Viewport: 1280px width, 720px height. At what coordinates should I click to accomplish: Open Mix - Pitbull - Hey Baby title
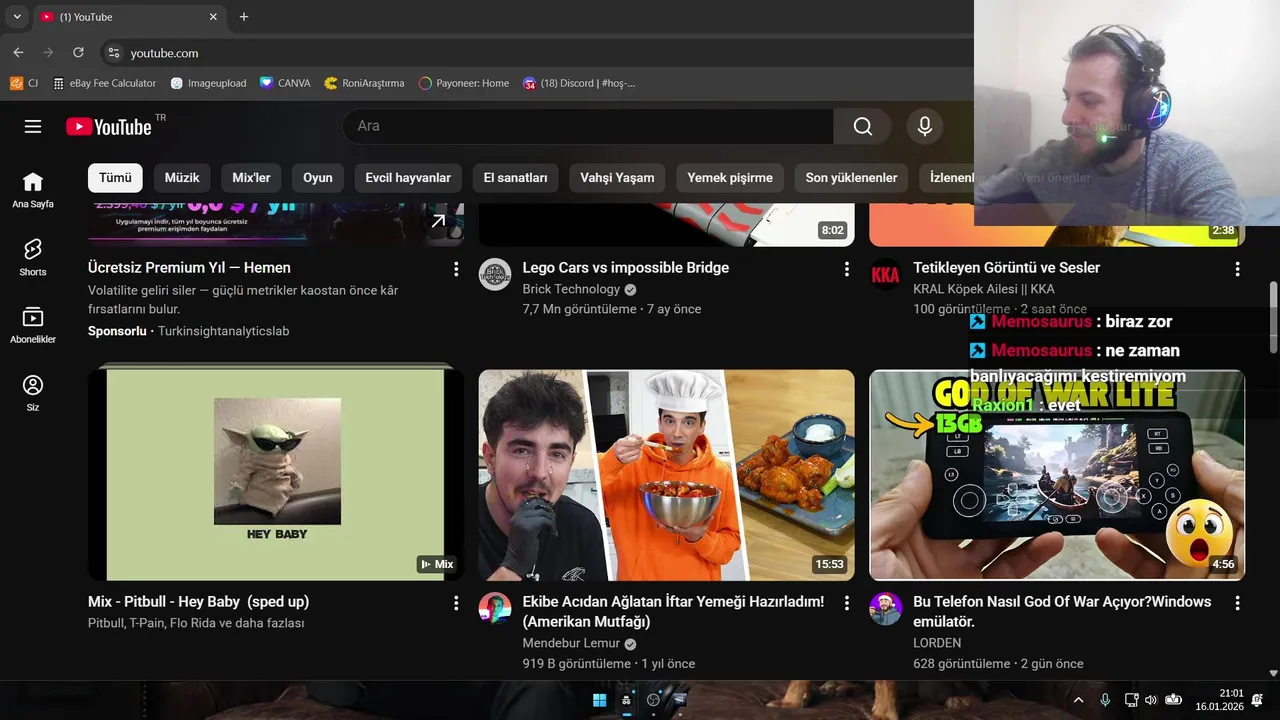198,602
